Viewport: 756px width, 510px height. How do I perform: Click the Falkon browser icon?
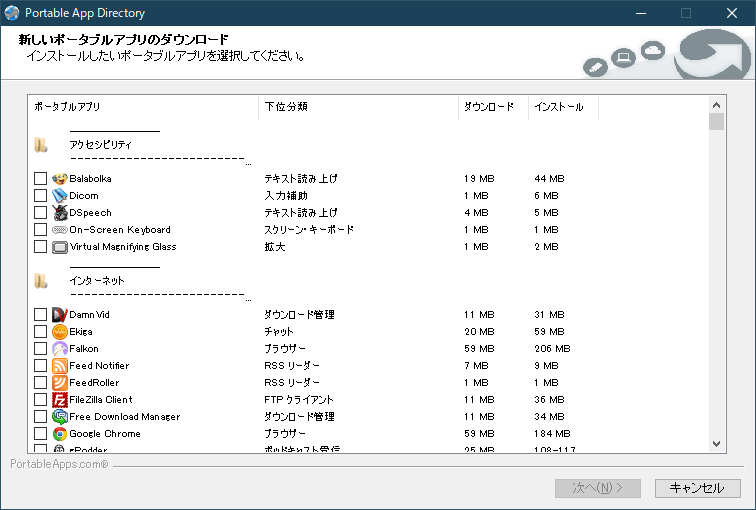point(60,349)
